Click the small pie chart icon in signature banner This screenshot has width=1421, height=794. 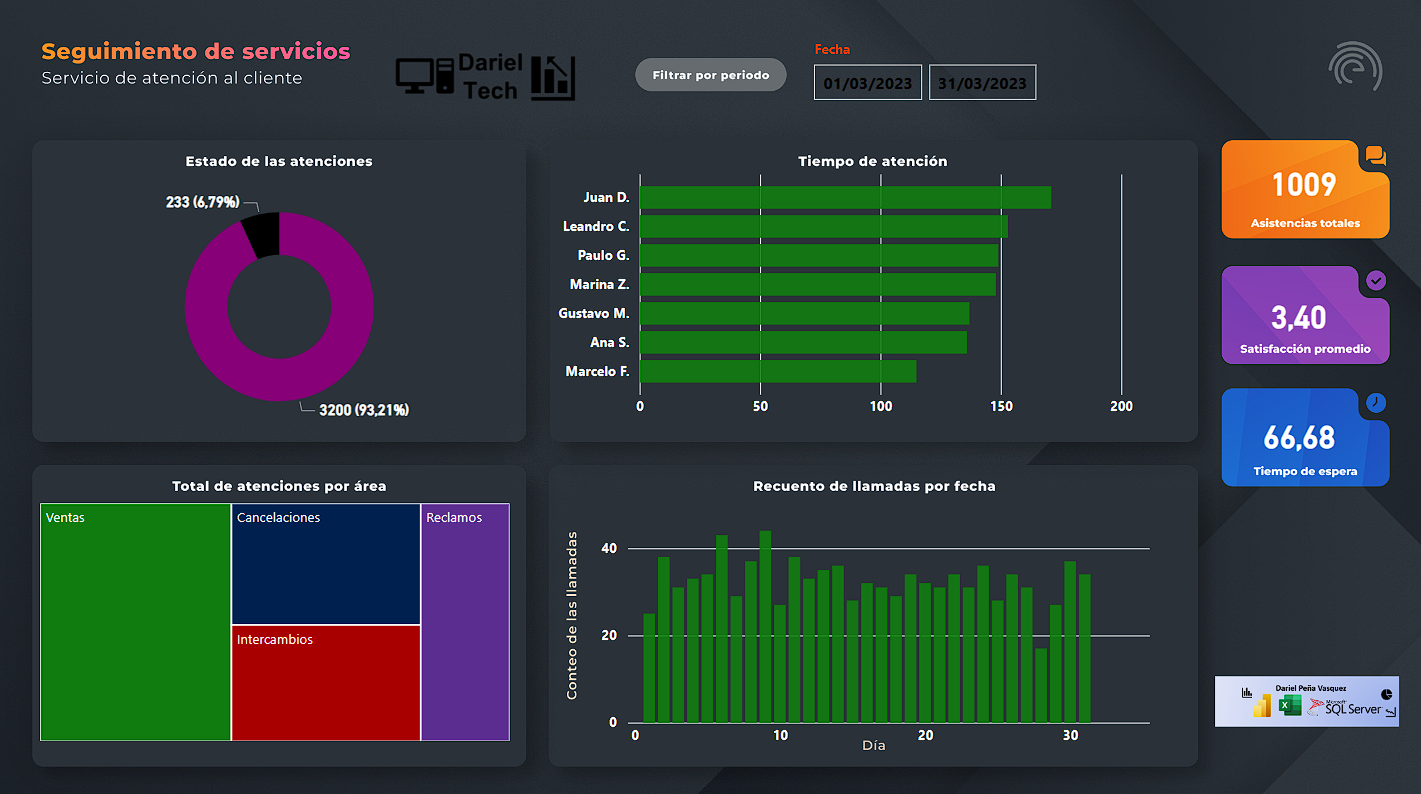point(1386,693)
